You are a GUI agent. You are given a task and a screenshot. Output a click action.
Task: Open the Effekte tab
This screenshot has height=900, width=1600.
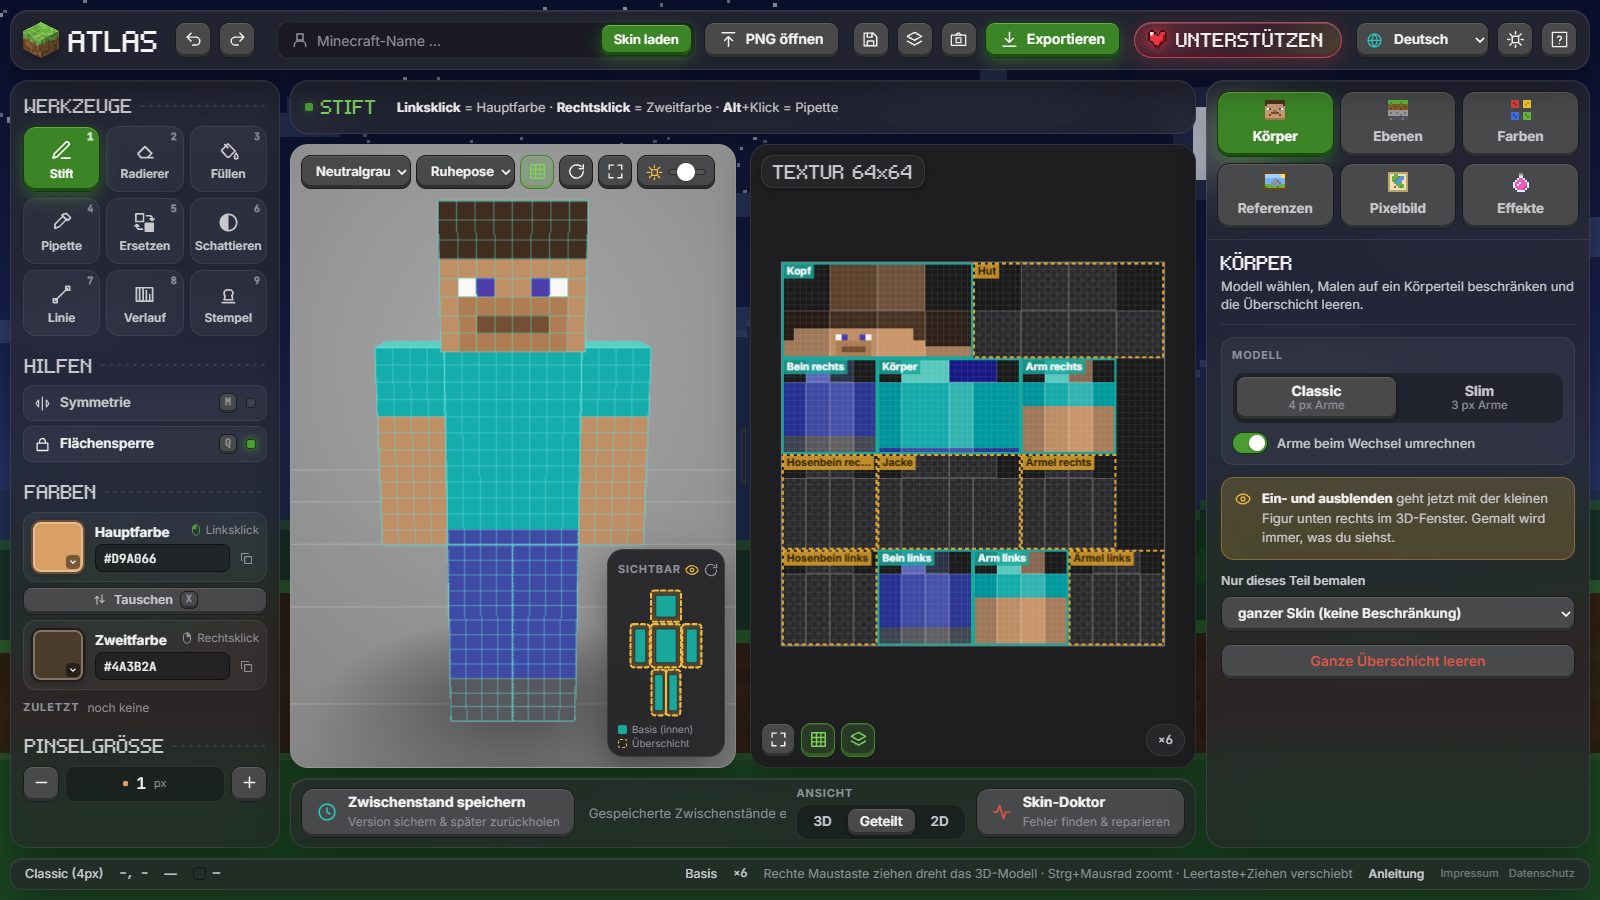click(x=1520, y=195)
